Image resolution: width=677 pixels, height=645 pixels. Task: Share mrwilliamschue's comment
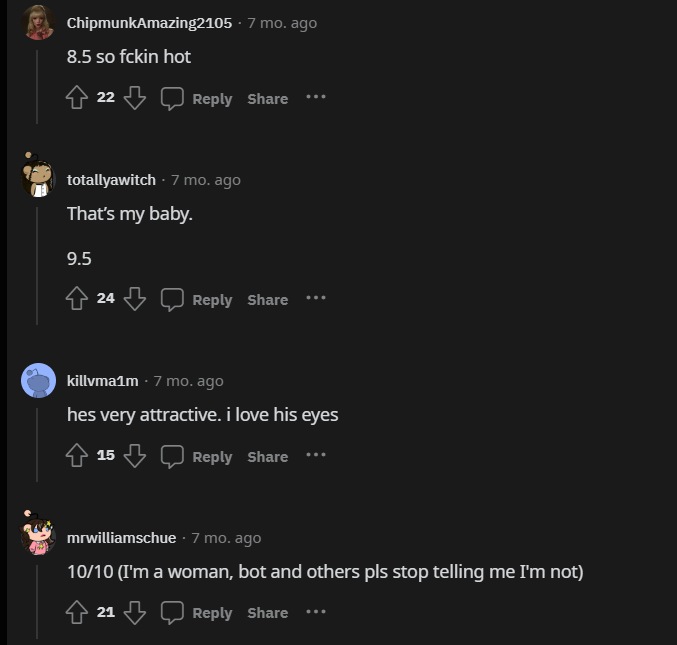point(267,612)
